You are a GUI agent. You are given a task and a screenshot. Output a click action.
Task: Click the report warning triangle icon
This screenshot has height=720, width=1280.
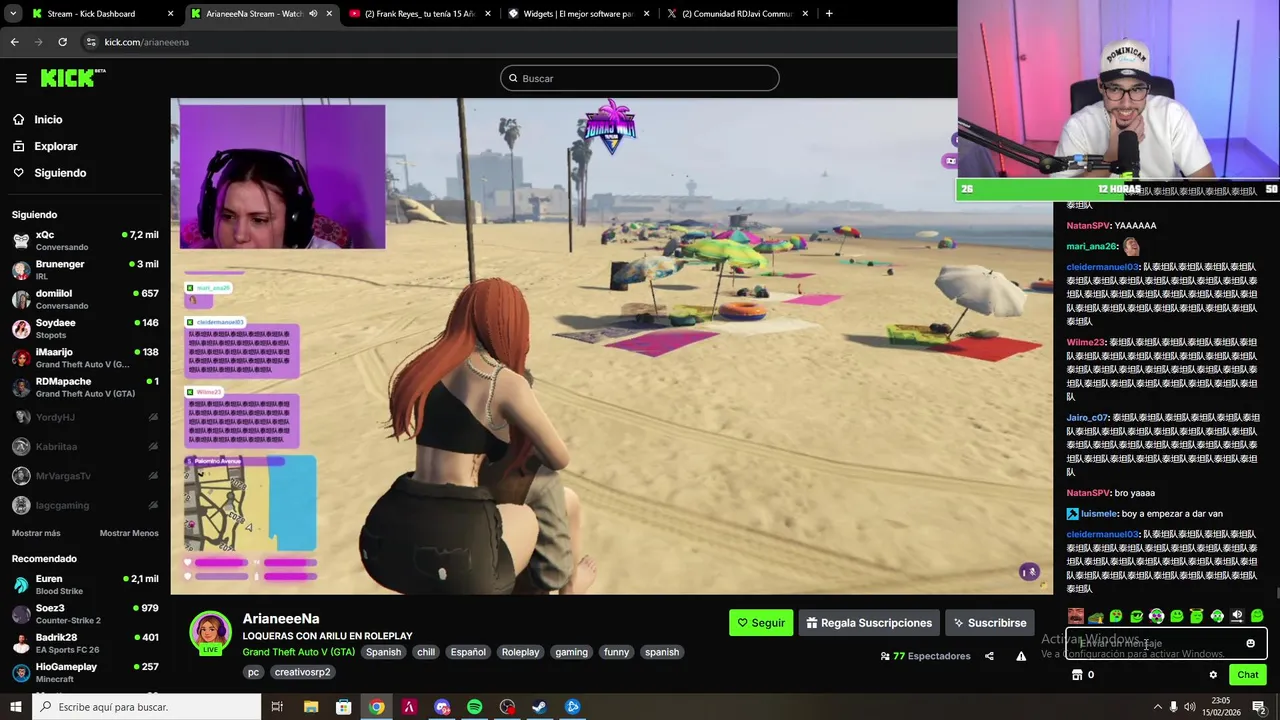point(1021,656)
